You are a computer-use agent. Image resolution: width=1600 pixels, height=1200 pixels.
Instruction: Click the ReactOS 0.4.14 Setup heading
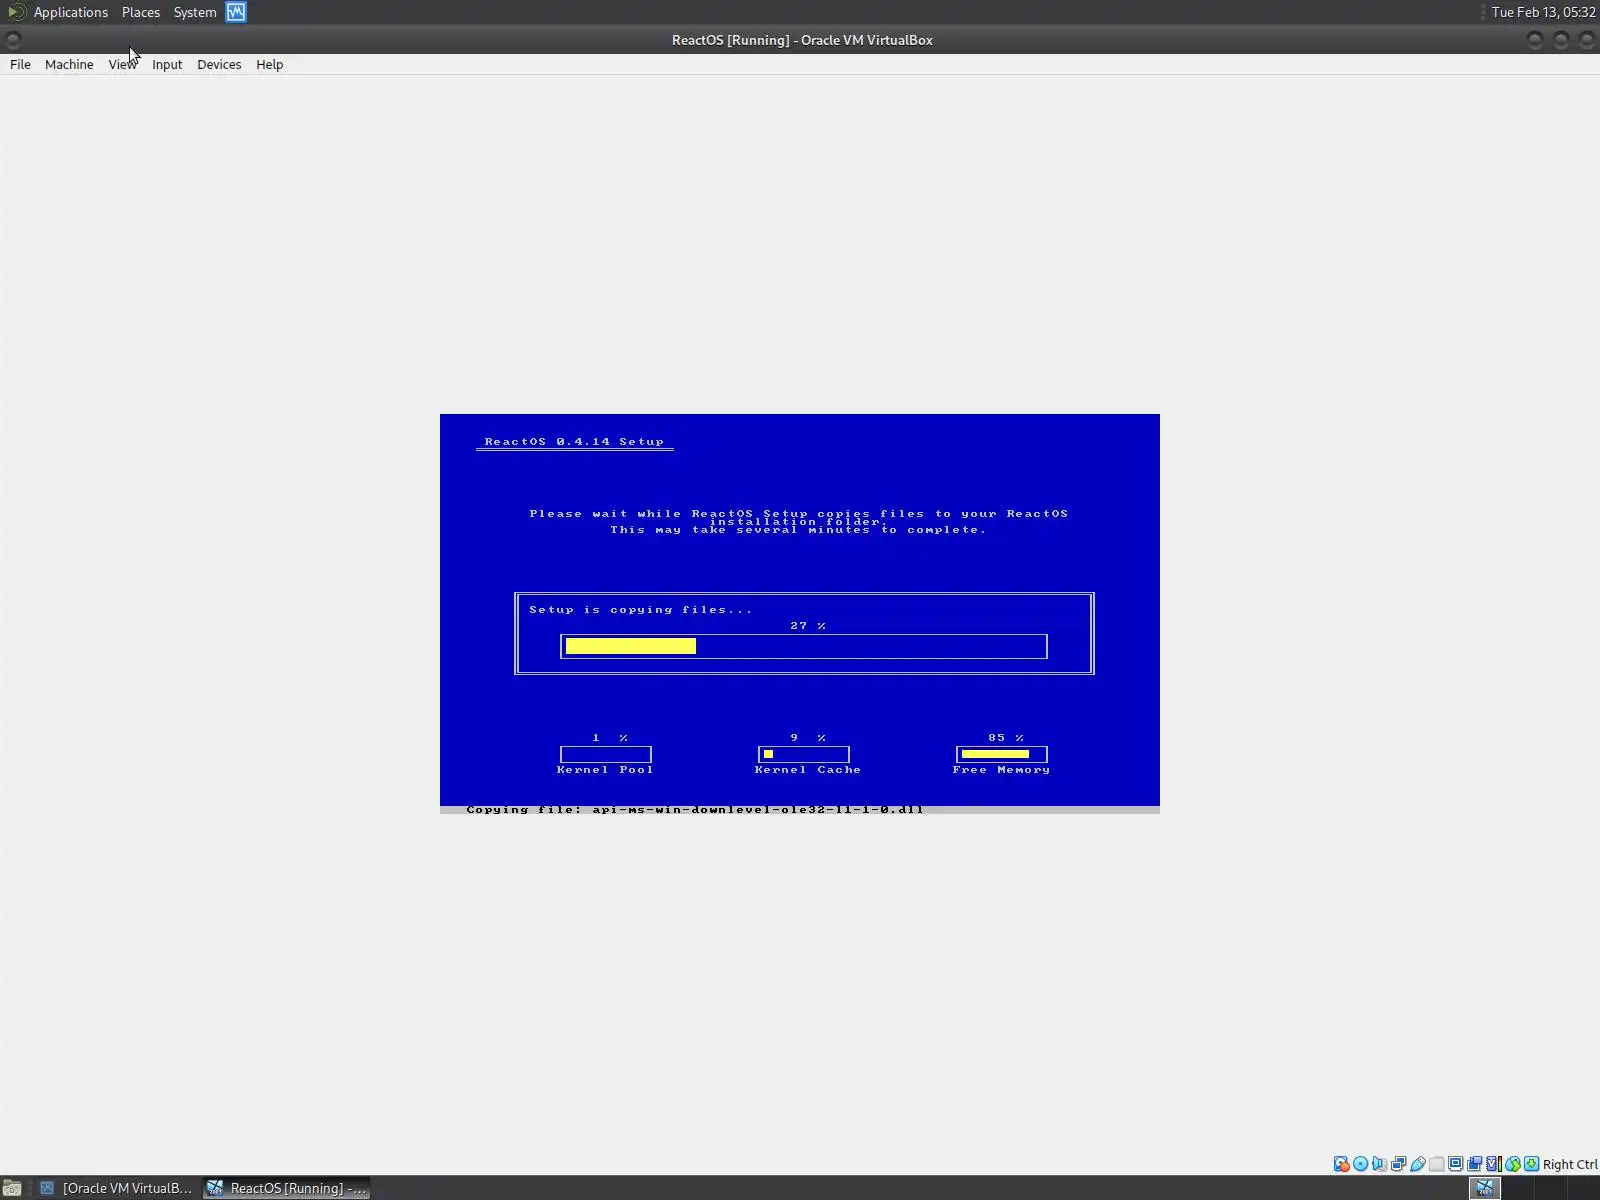[x=574, y=441]
